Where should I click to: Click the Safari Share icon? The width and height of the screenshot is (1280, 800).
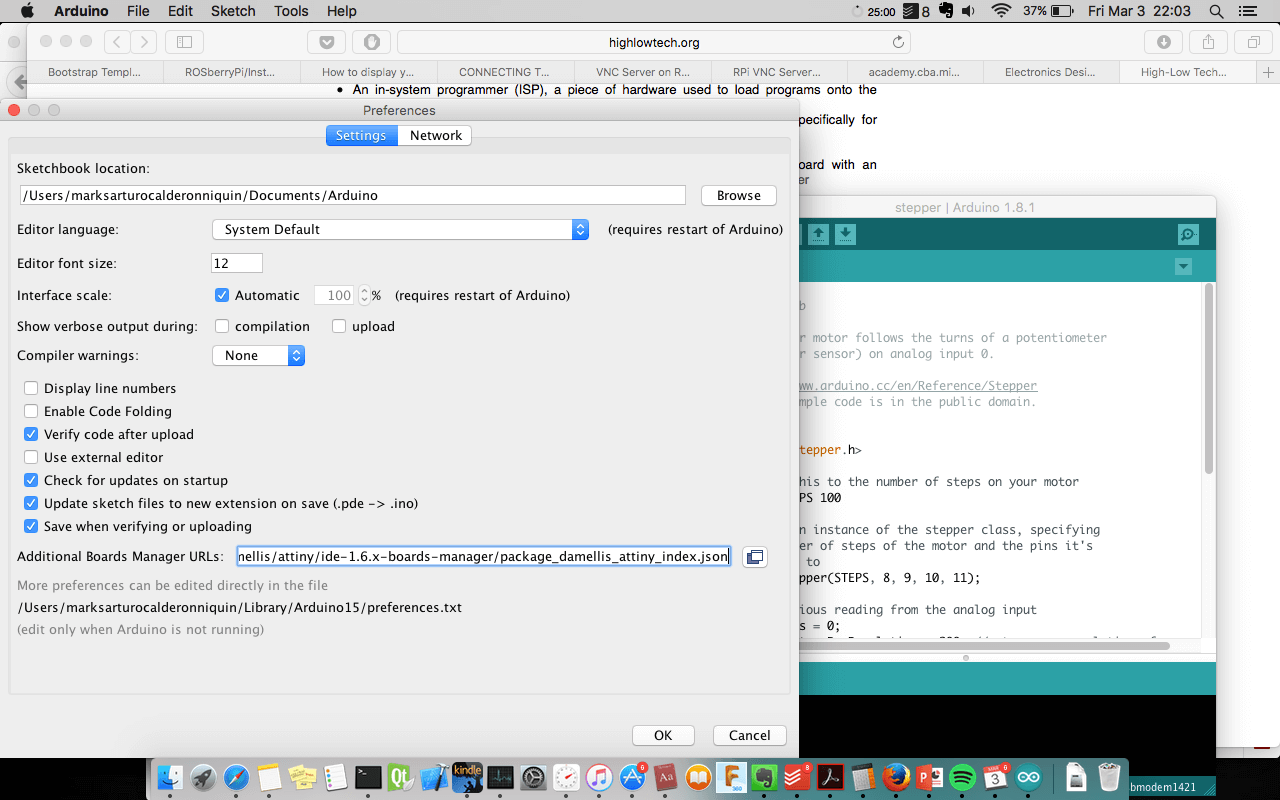[x=1208, y=42]
